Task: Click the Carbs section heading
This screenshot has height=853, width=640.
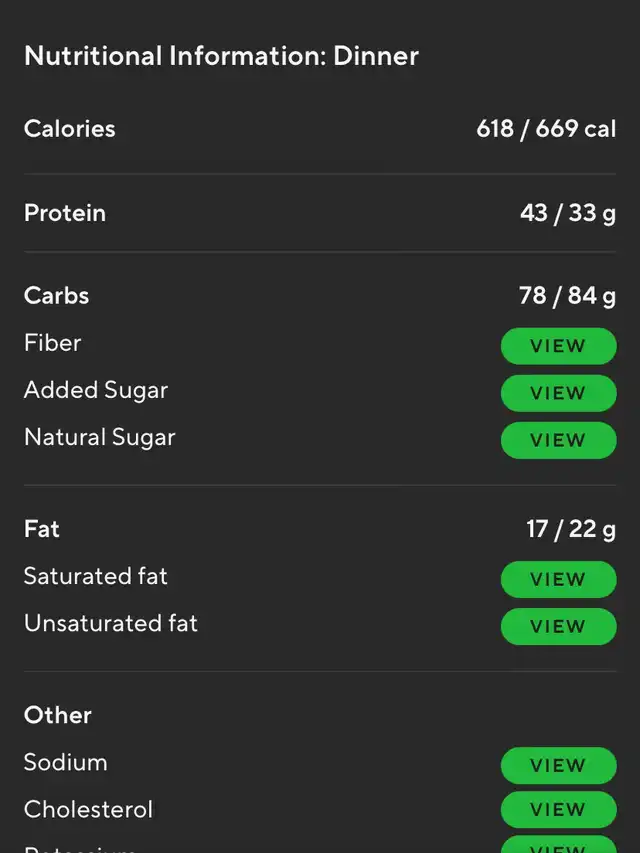Action: 57,296
